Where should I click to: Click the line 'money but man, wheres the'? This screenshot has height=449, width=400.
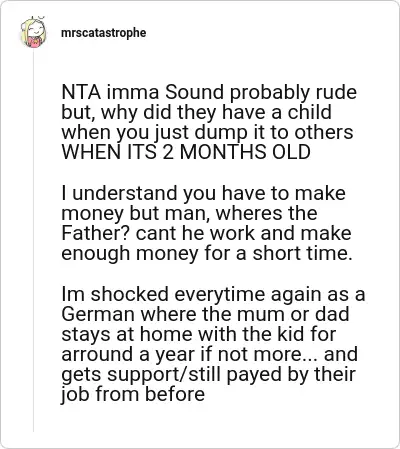pyautogui.click(x=189, y=213)
